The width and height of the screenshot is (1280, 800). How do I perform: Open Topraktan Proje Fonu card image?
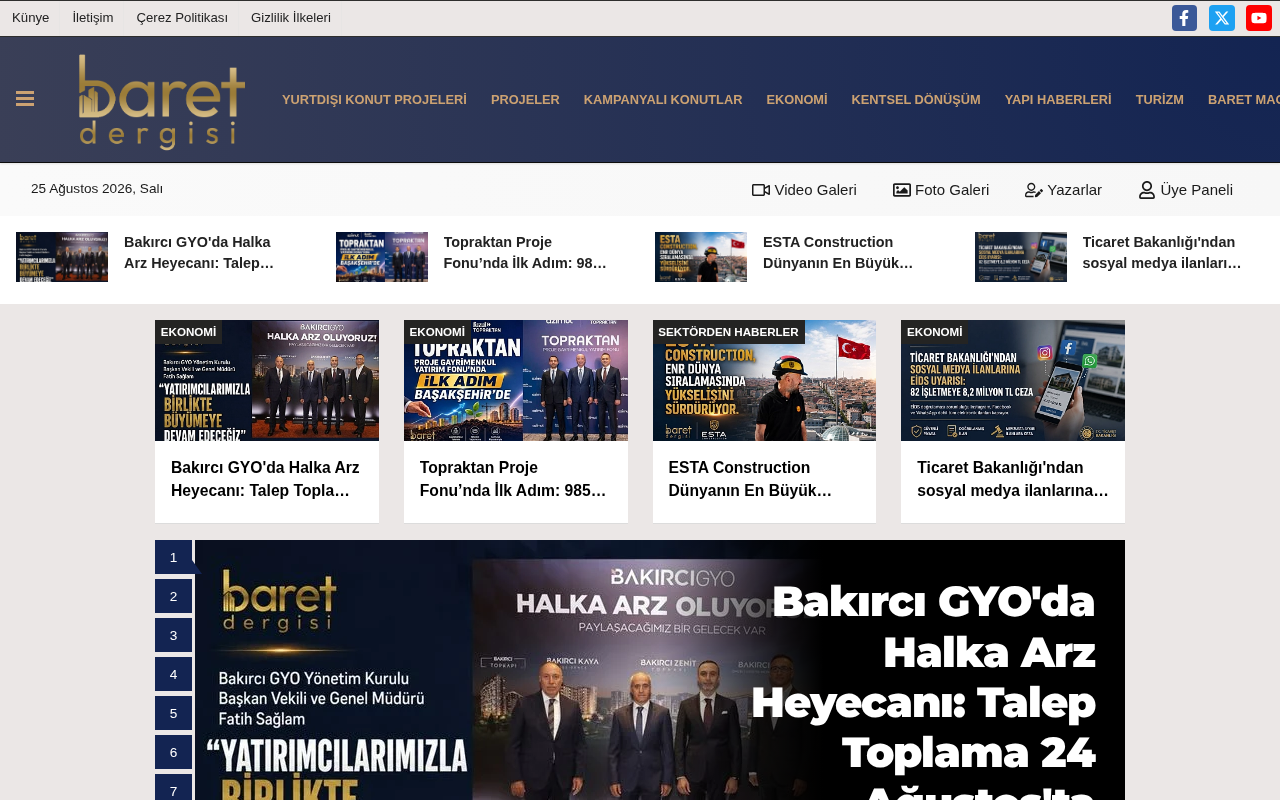[516, 380]
